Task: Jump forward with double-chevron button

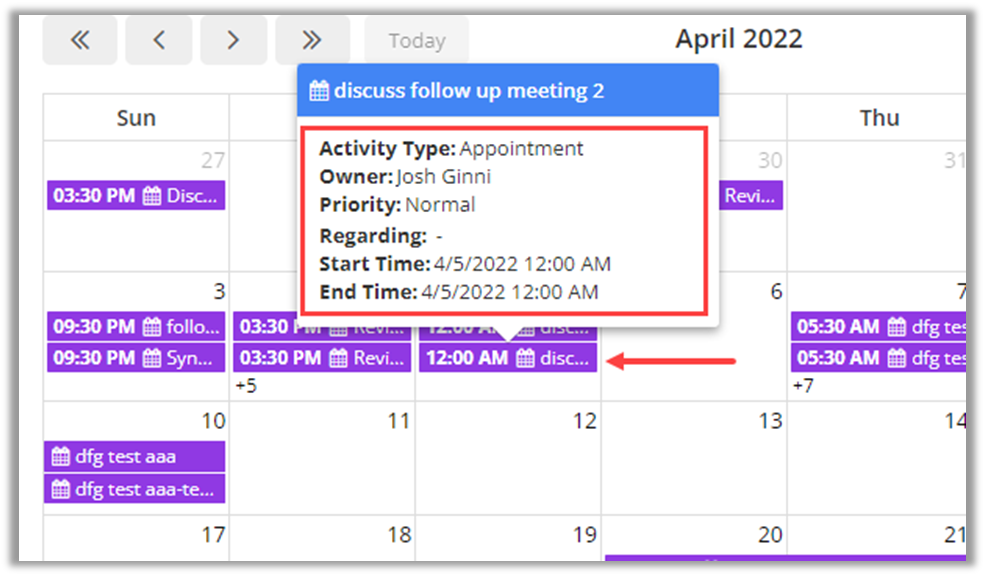Action: (x=312, y=40)
